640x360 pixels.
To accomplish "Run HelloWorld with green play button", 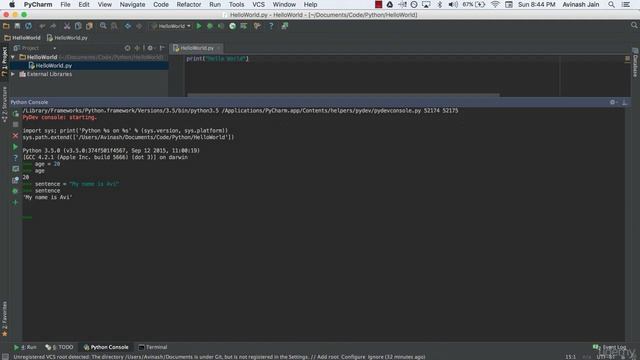I will pos(199,26).
